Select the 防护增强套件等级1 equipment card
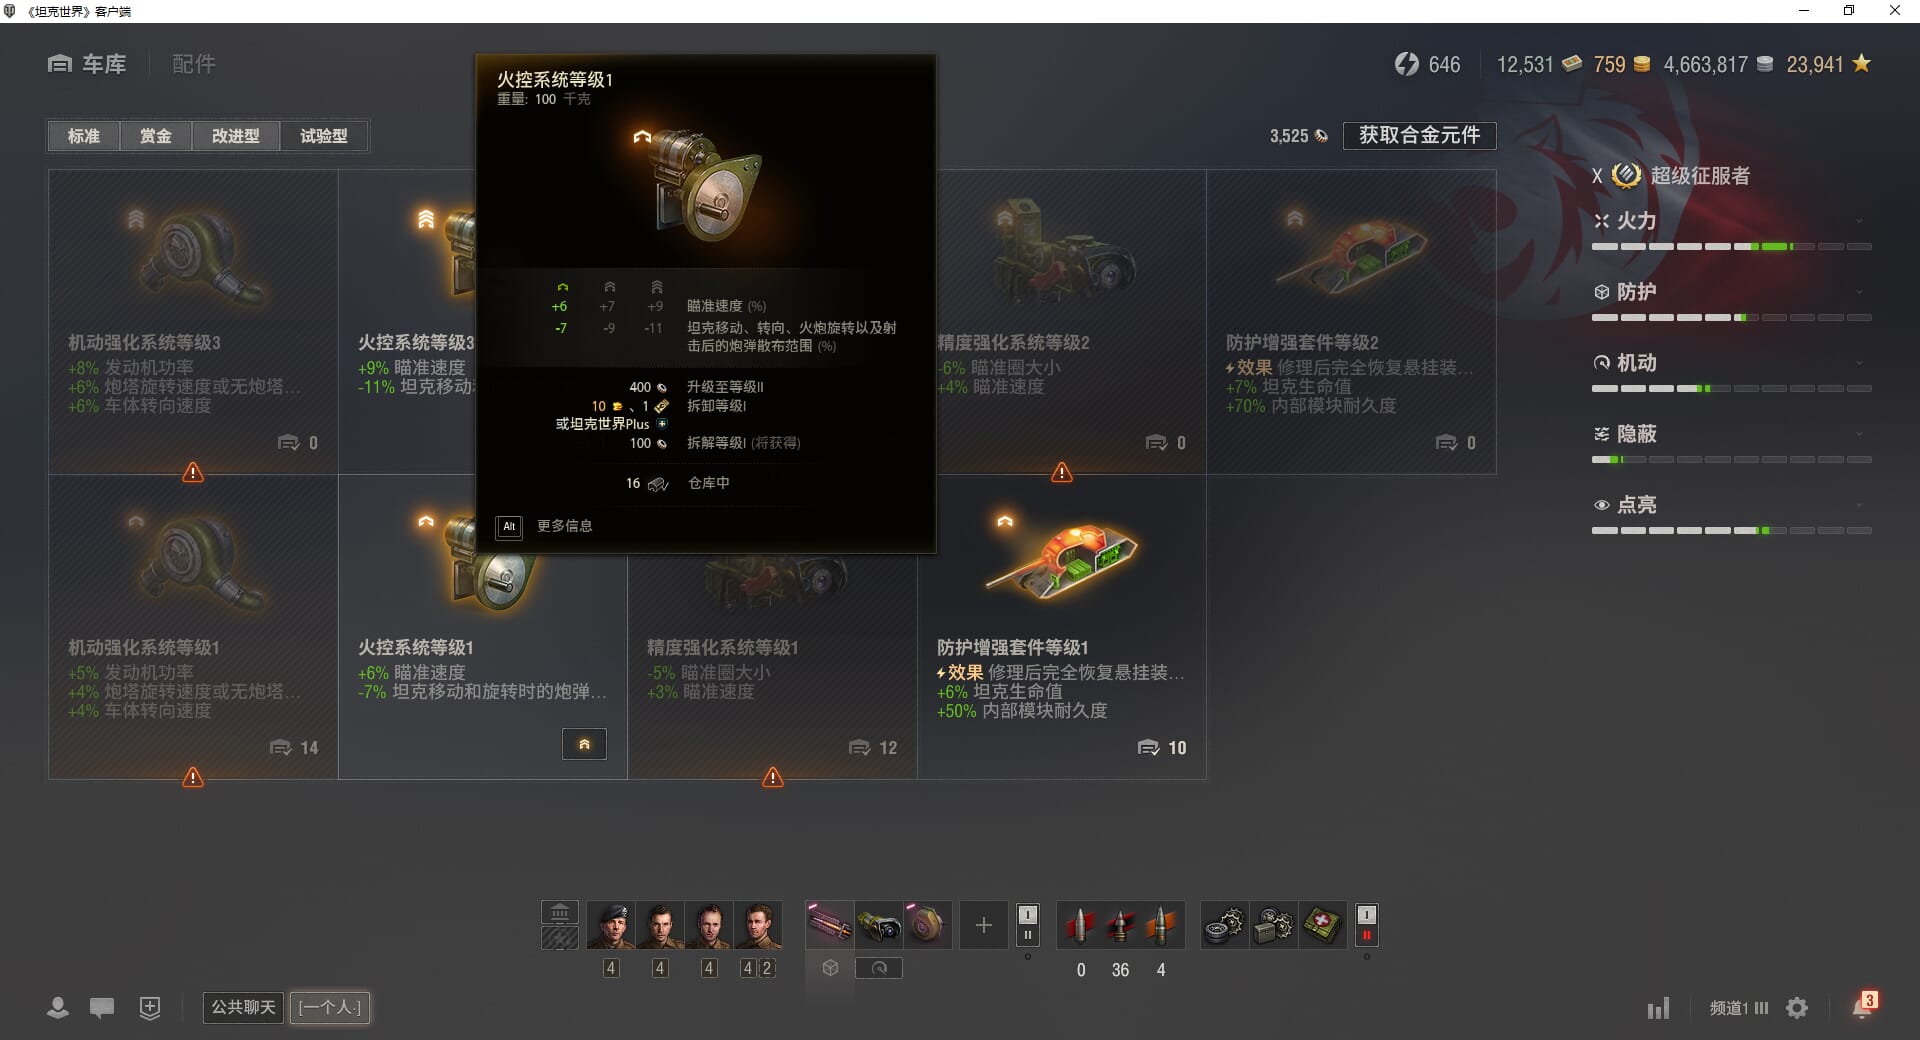Image resolution: width=1920 pixels, height=1040 pixels. click(1062, 627)
